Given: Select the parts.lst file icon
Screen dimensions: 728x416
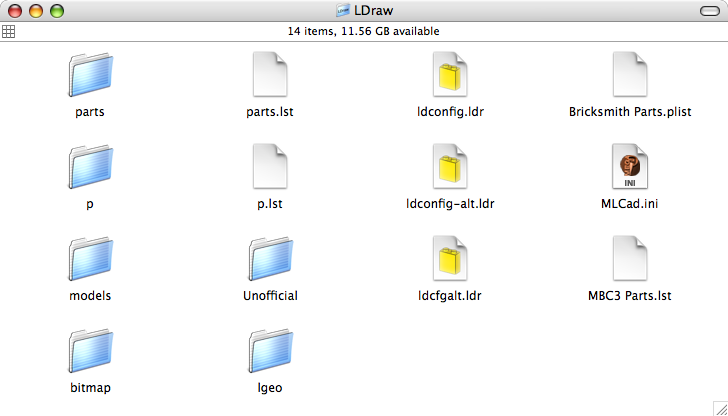Looking at the screenshot, I should tap(270, 74).
